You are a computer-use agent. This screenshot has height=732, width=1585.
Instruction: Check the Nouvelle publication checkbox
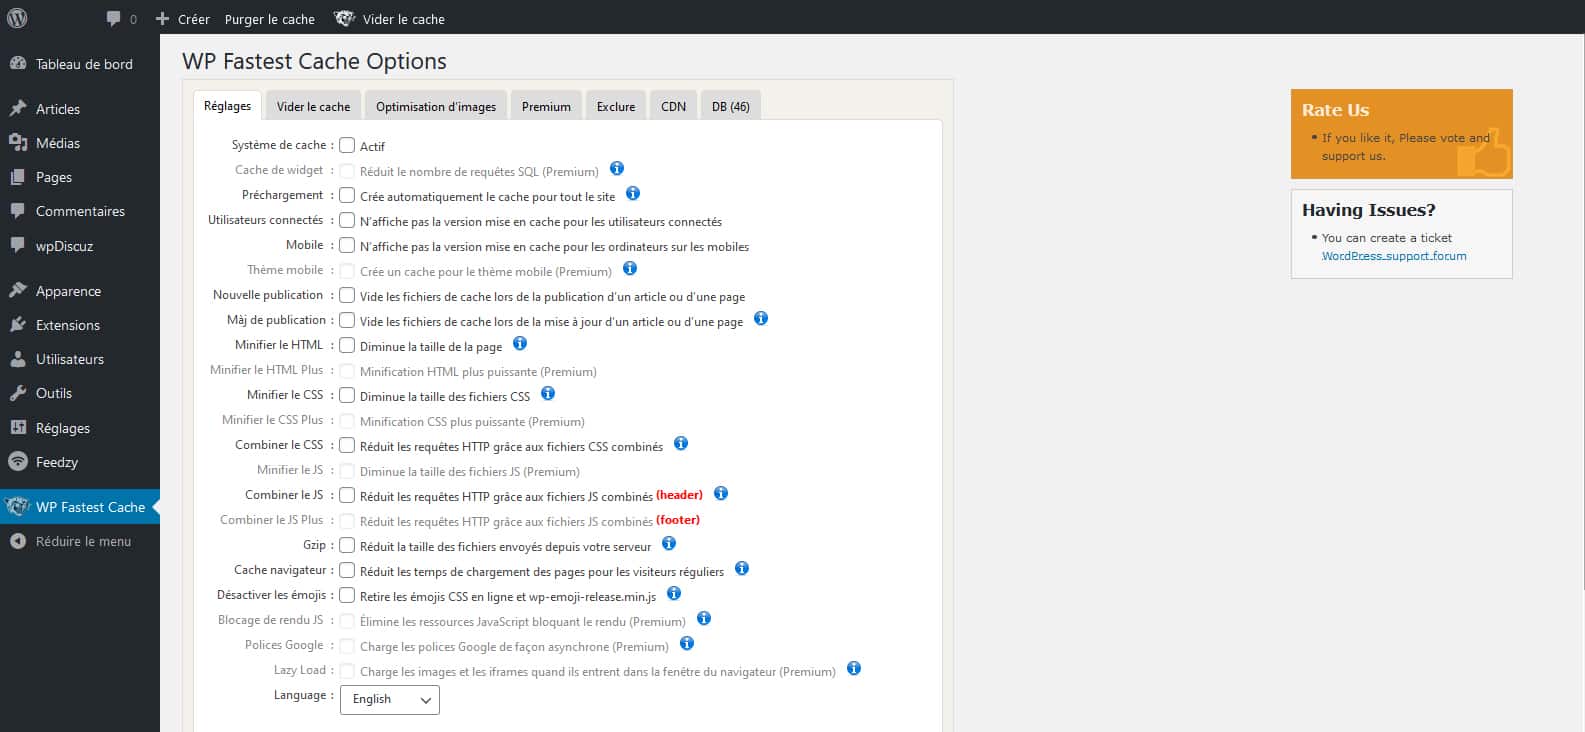point(347,295)
